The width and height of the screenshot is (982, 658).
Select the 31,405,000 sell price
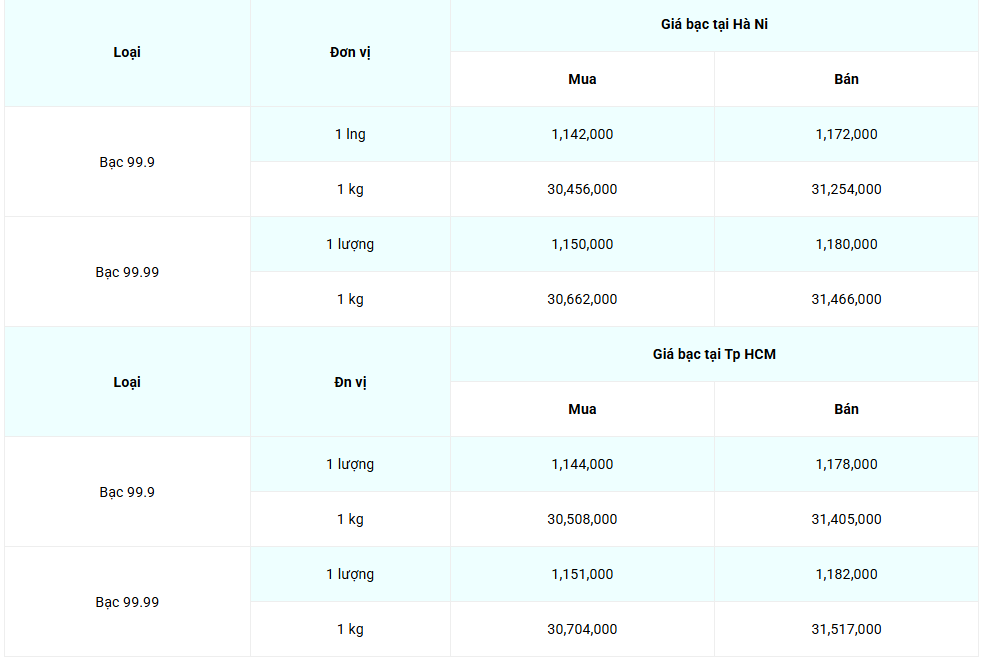[x=846, y=519]
